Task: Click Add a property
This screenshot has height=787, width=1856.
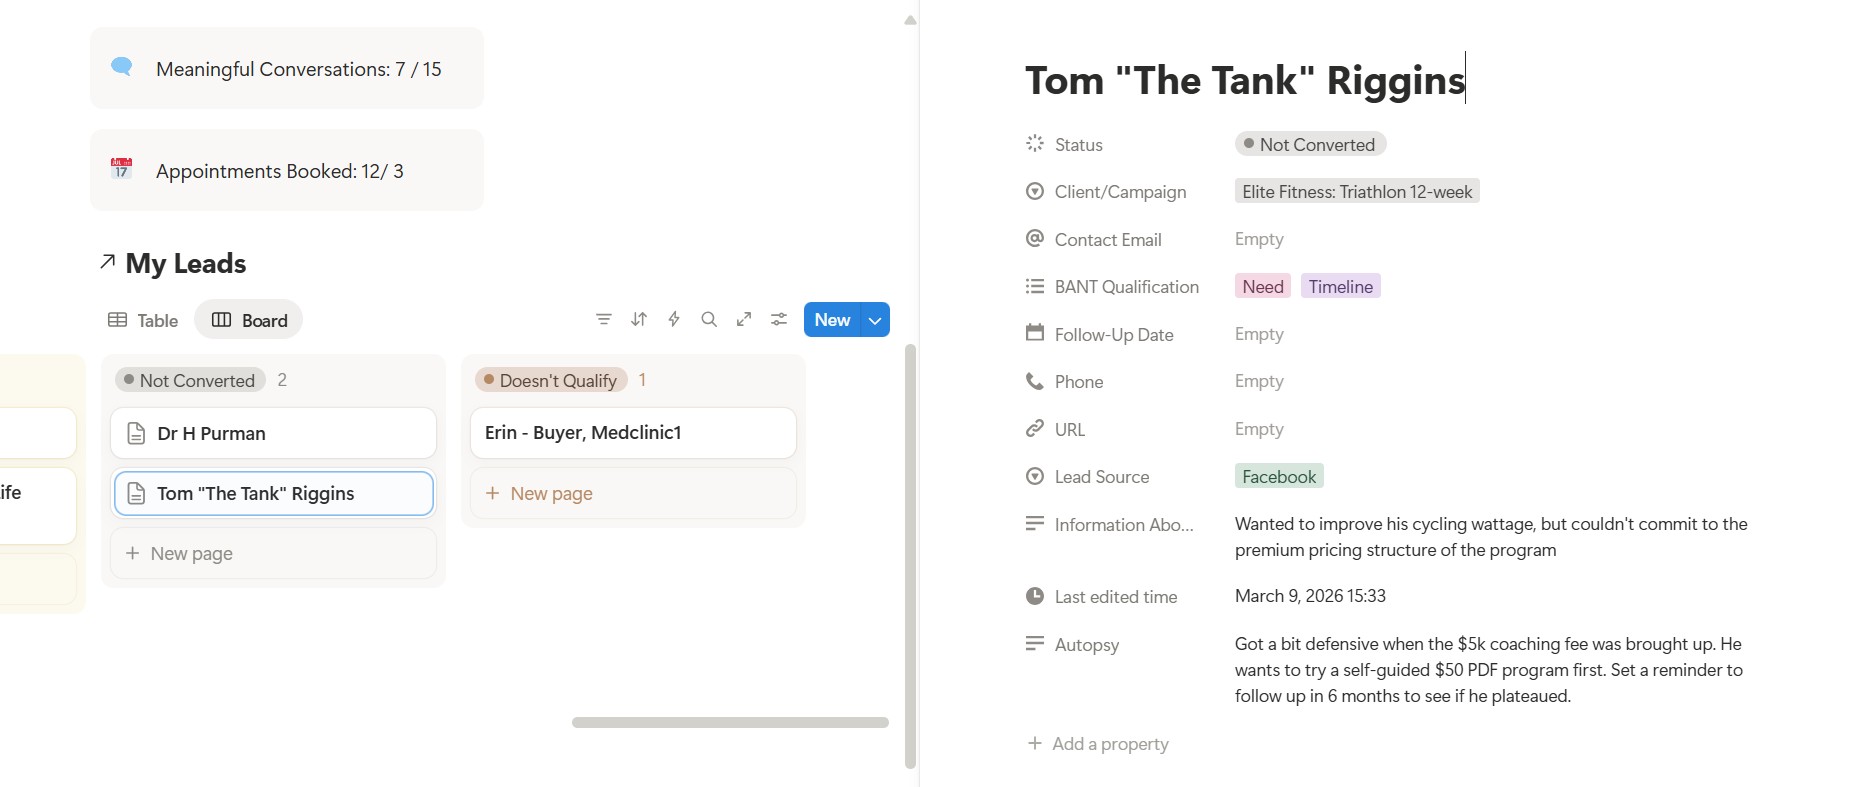Action: (x=1098, y=744)
